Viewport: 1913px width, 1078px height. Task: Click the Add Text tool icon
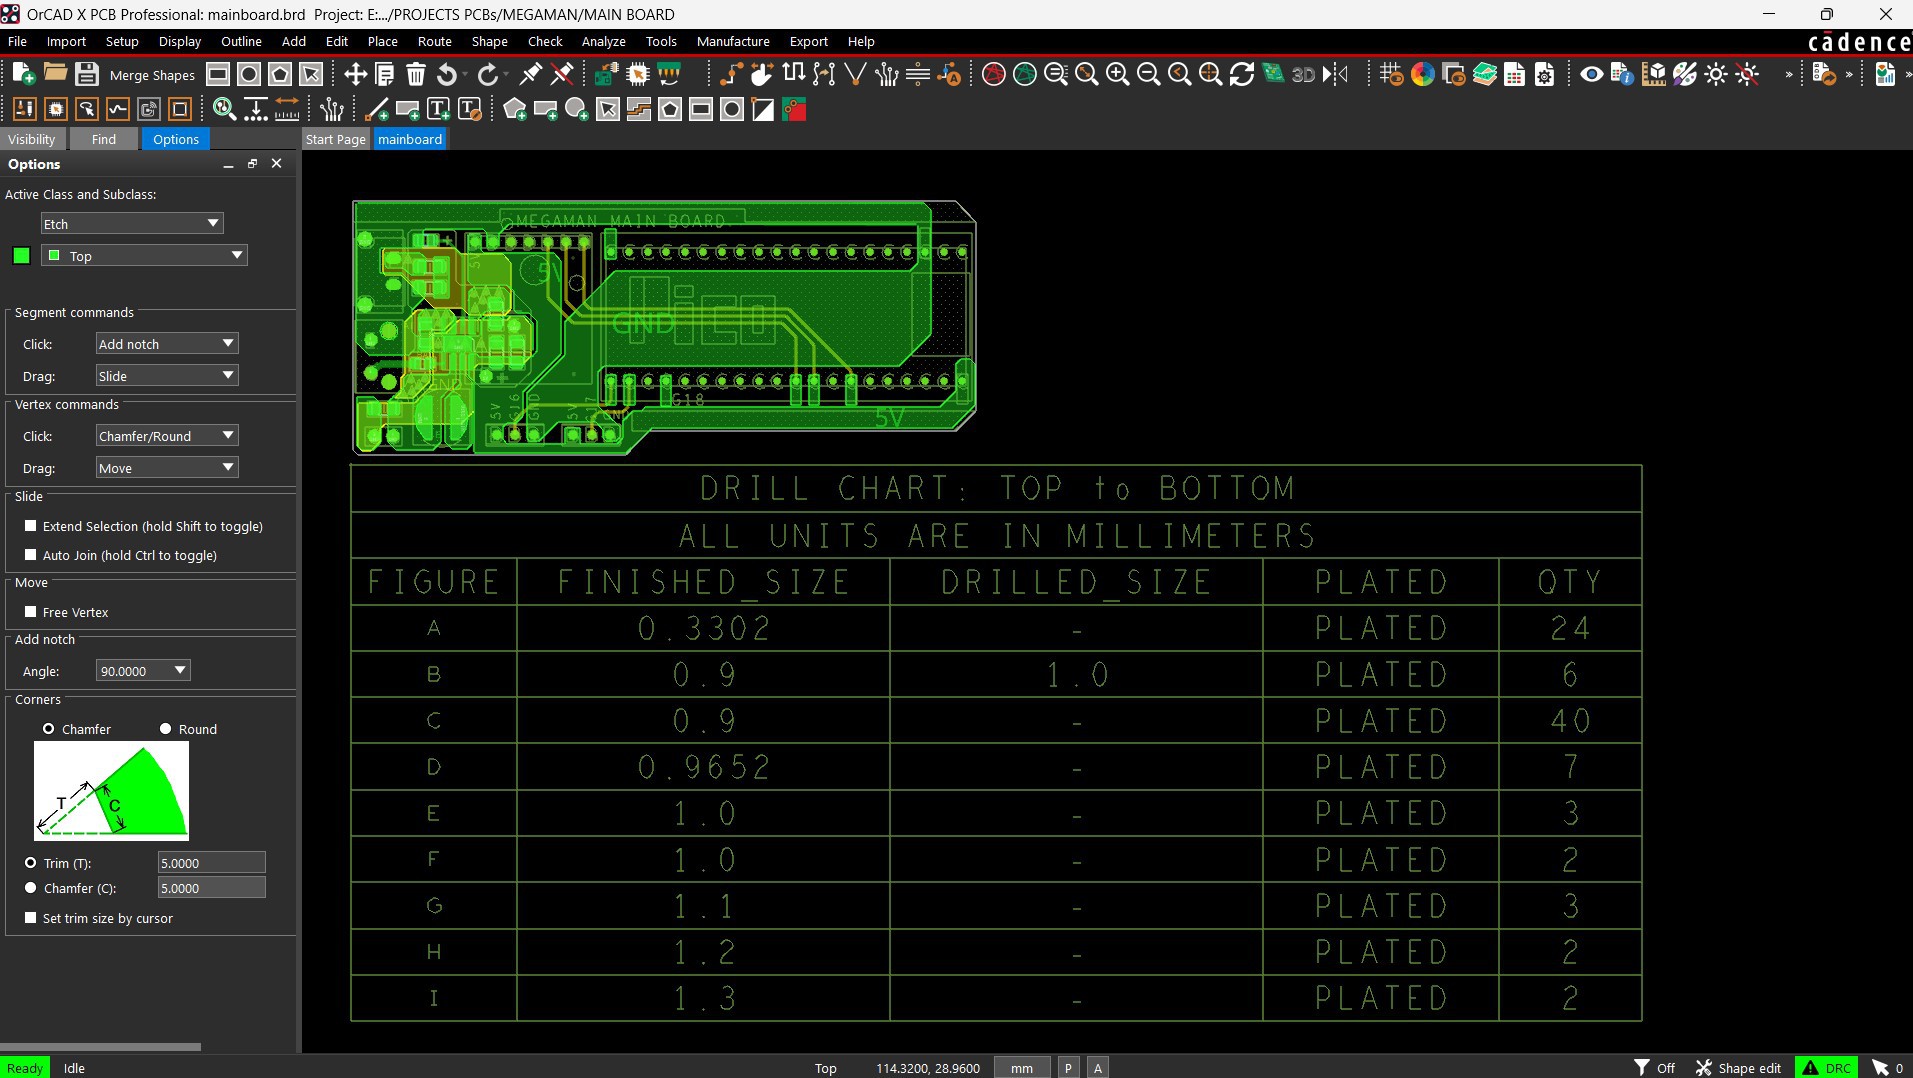click(x=438, y=110)
